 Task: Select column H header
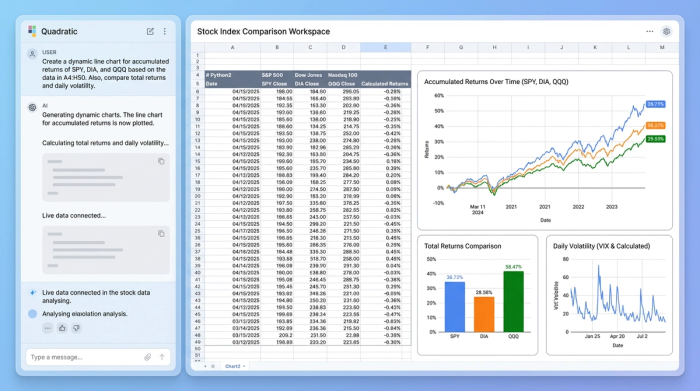495,47
